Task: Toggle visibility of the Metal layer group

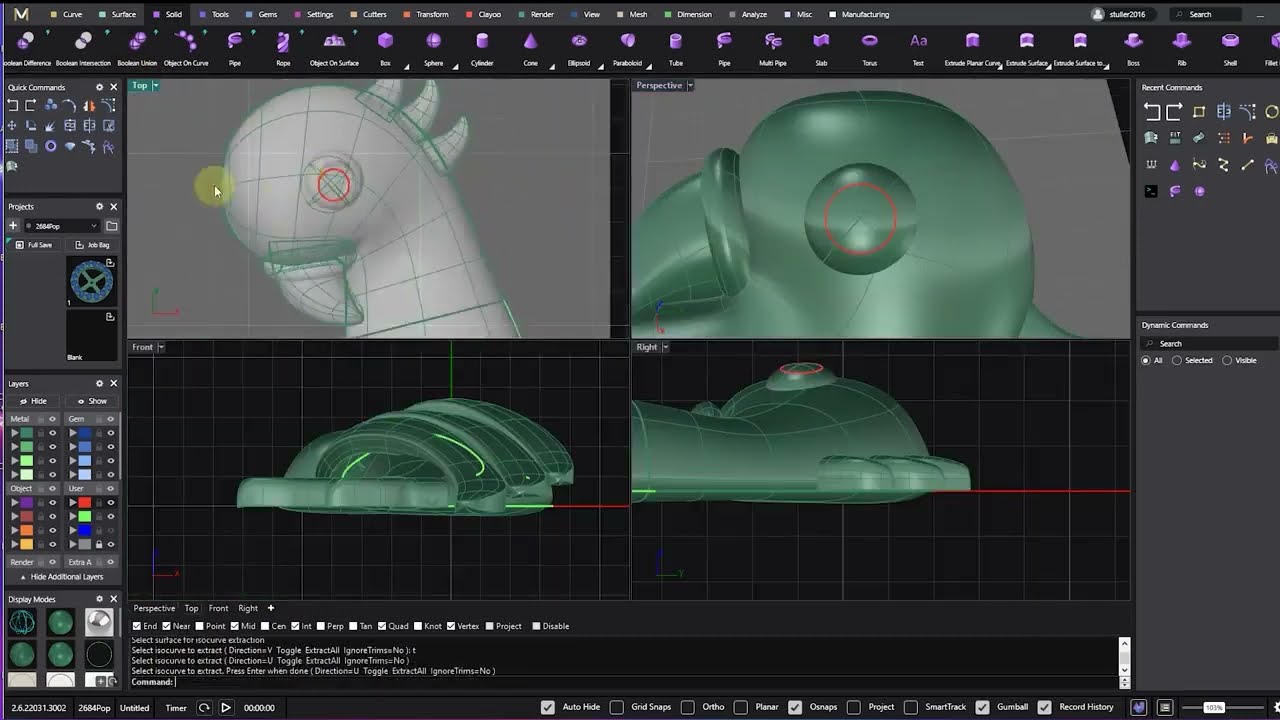Action: (52, 419)
